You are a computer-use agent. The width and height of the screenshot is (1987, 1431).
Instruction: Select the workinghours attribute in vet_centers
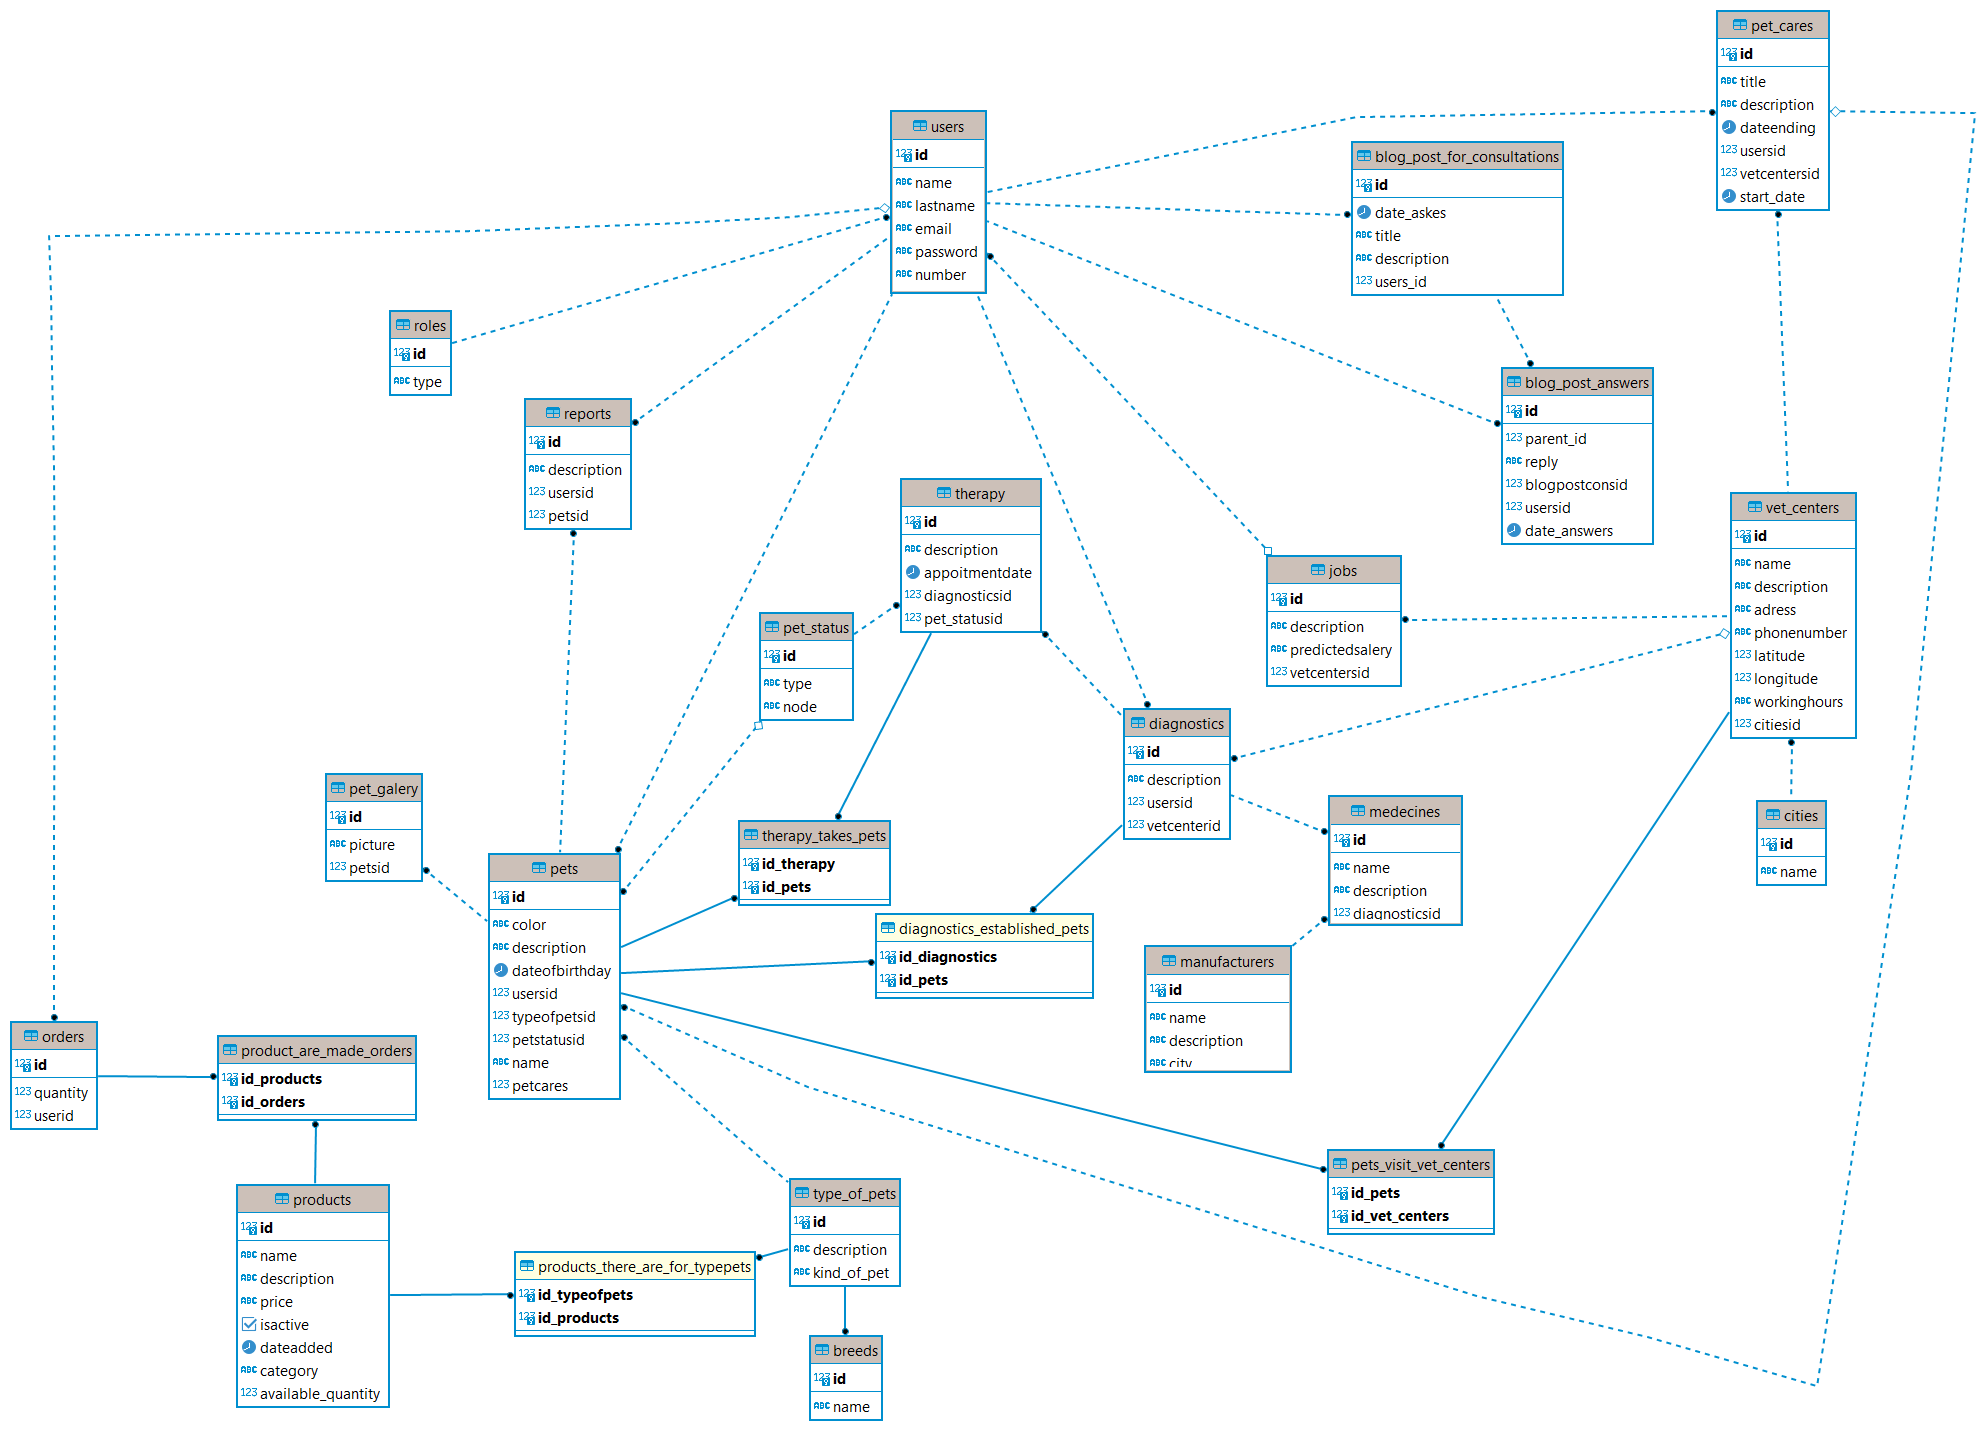click(1797, 702)
